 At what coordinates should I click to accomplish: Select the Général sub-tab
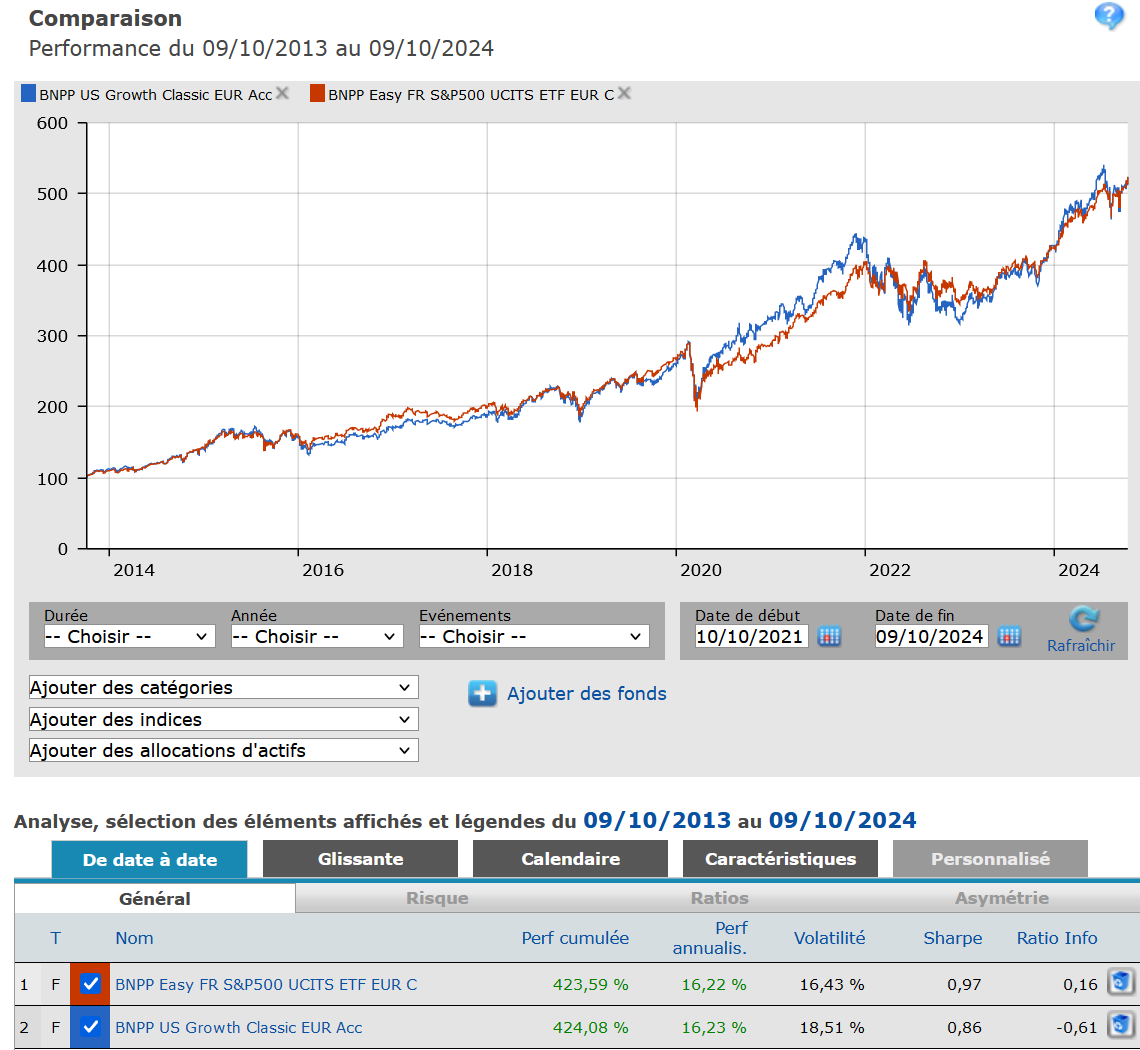[155, 899]
